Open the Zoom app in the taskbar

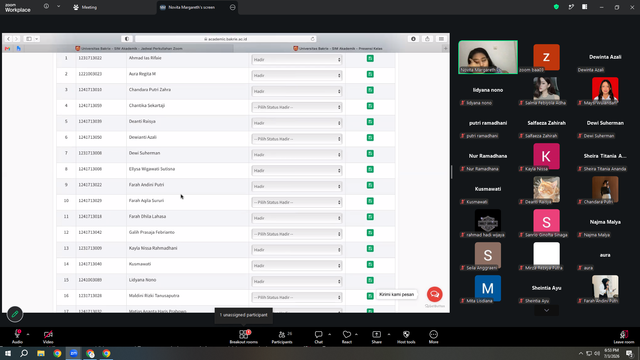(73, 353)
